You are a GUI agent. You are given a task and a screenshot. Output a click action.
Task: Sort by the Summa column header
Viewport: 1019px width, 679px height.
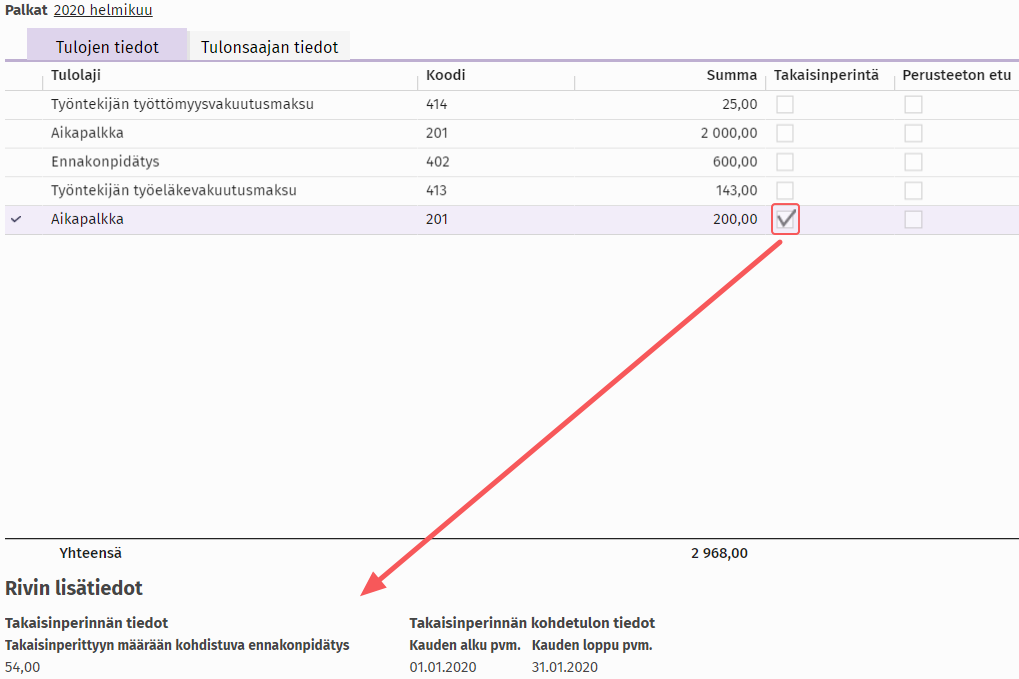[x=734, y=75]
